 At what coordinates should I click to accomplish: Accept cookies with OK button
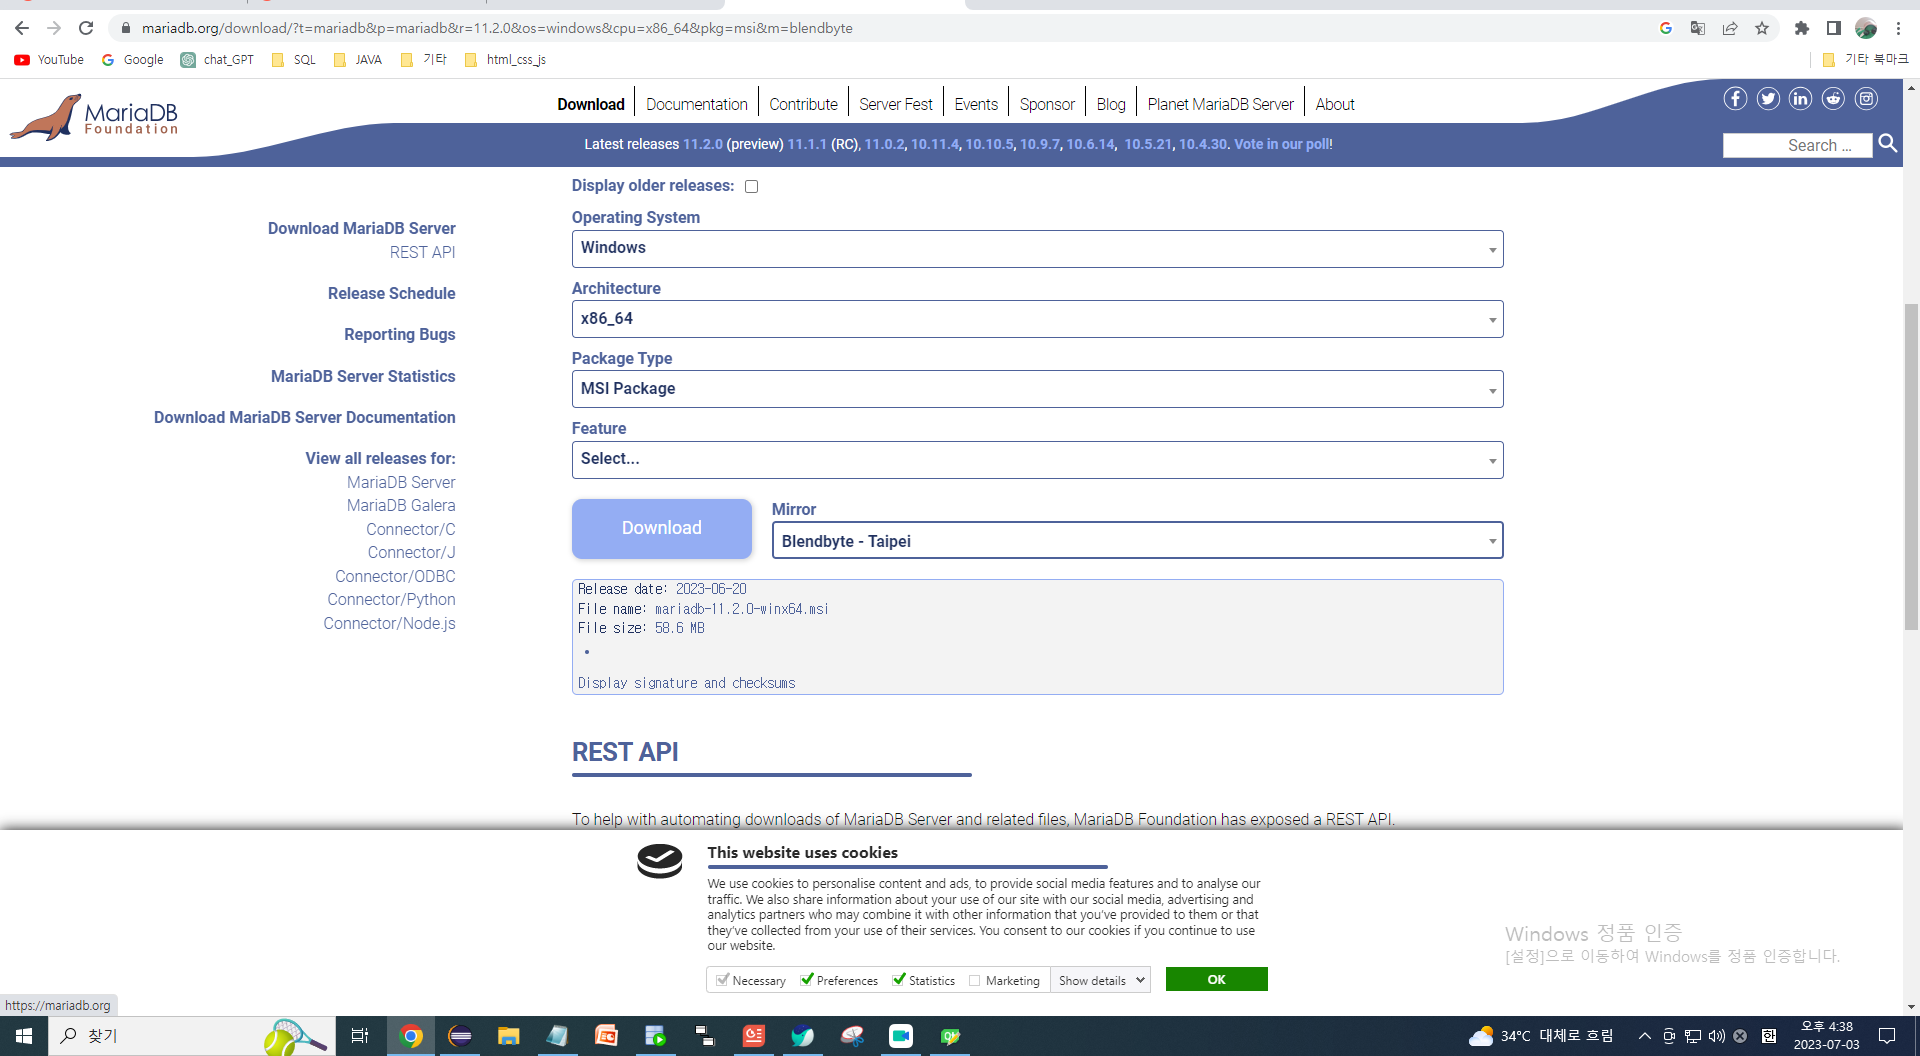(x=1216, y=979)
